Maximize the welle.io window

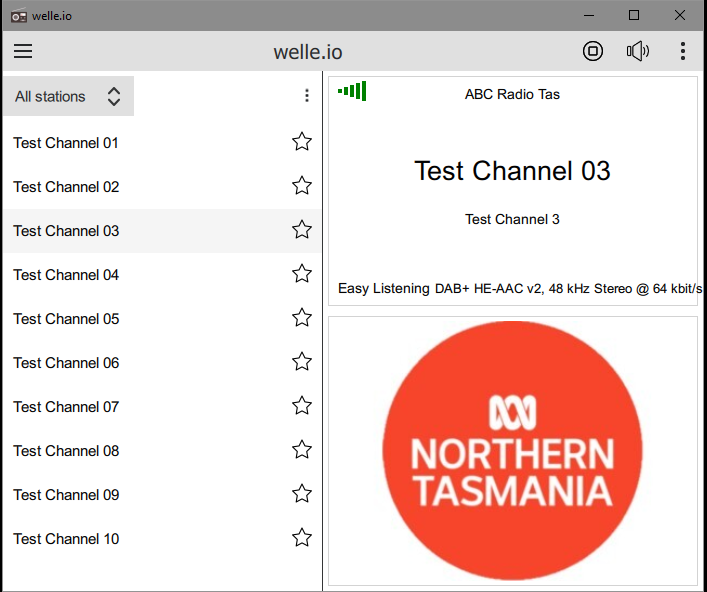[634, 15]
